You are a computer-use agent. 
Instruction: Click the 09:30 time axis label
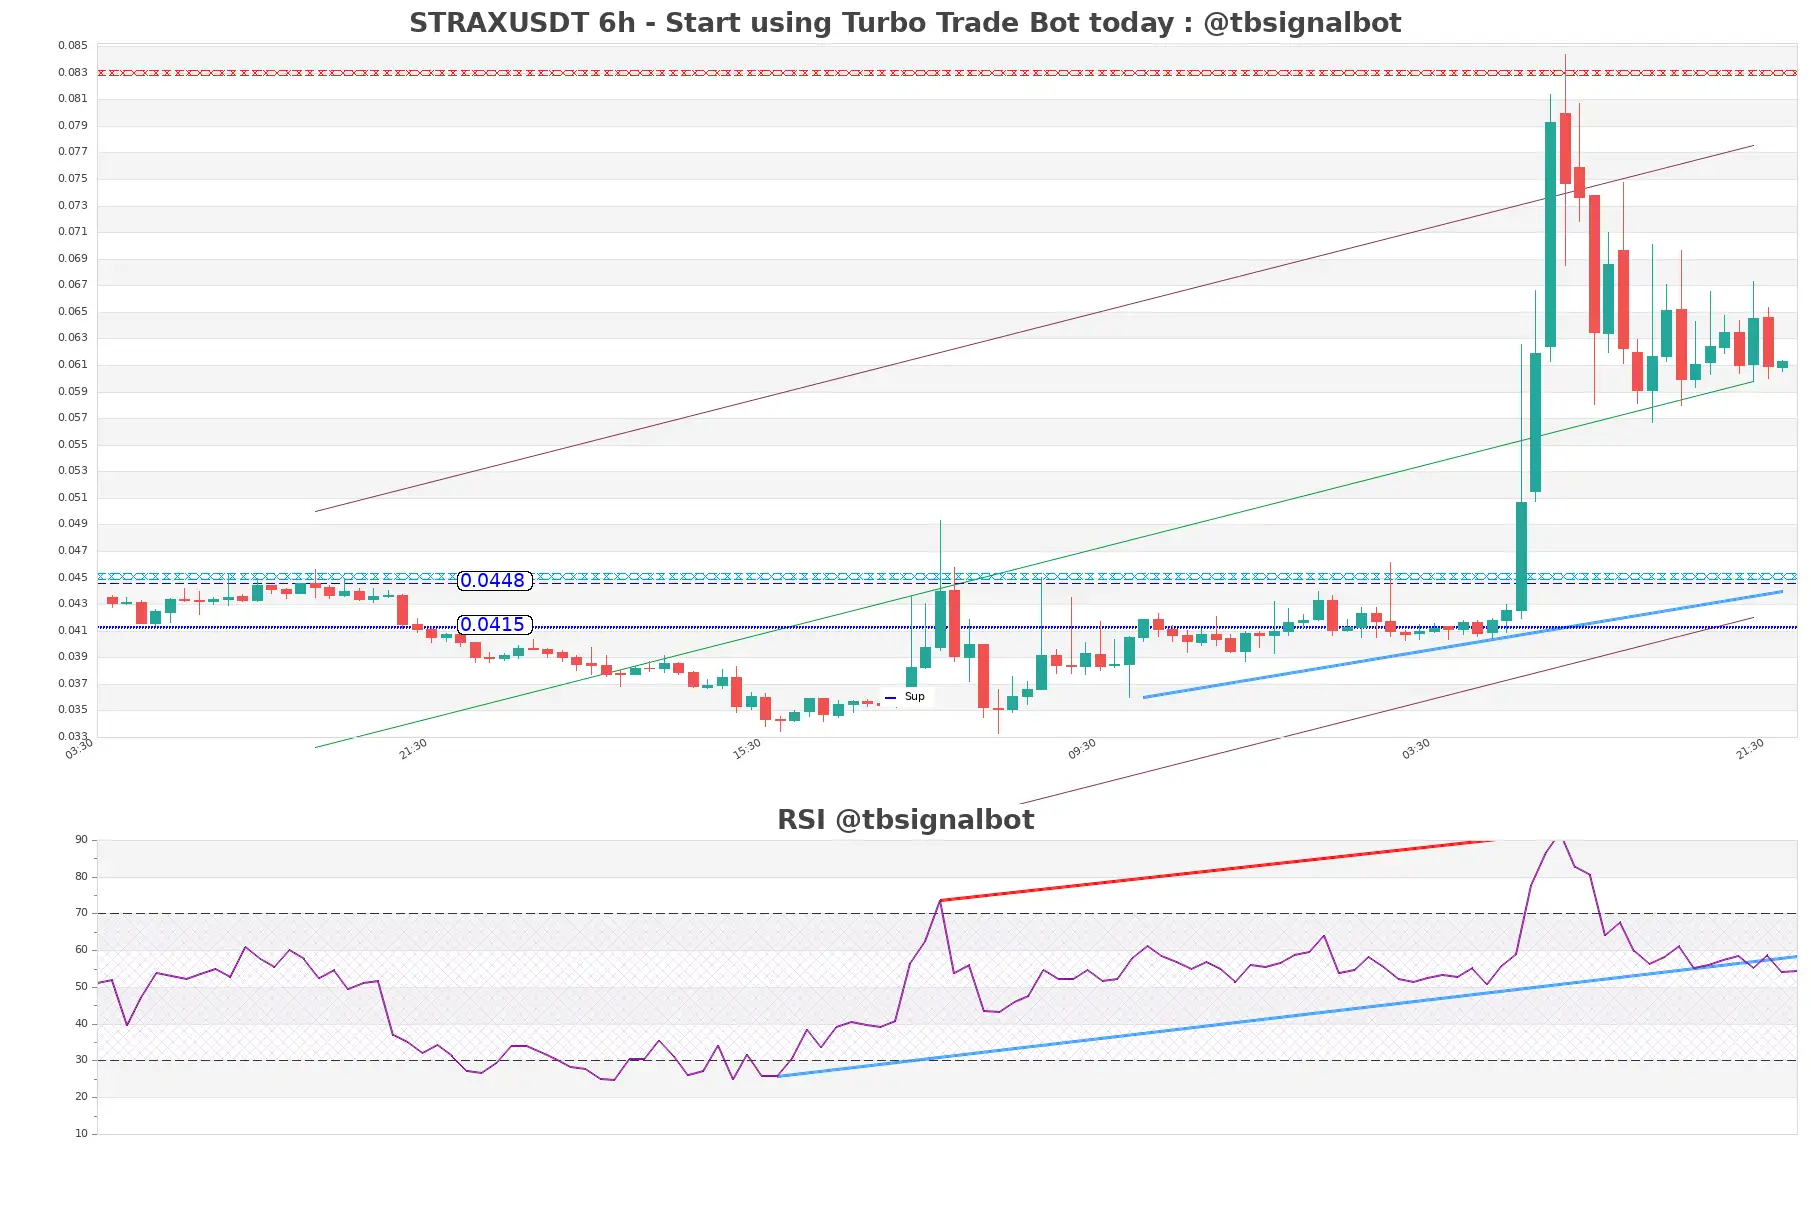[x=1082, y=749]
